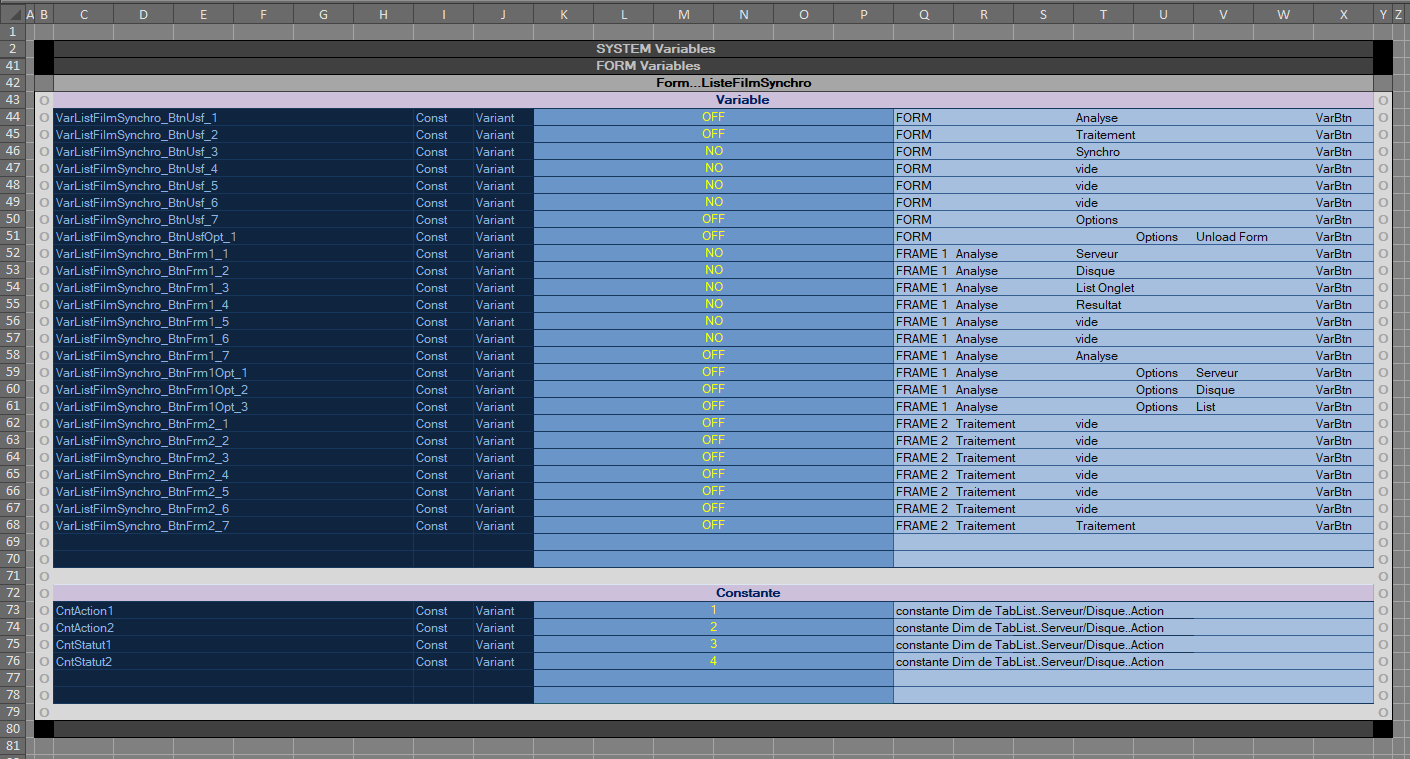Click Options description in the BtnUsf_7 row

click(x=1096, y=220)
